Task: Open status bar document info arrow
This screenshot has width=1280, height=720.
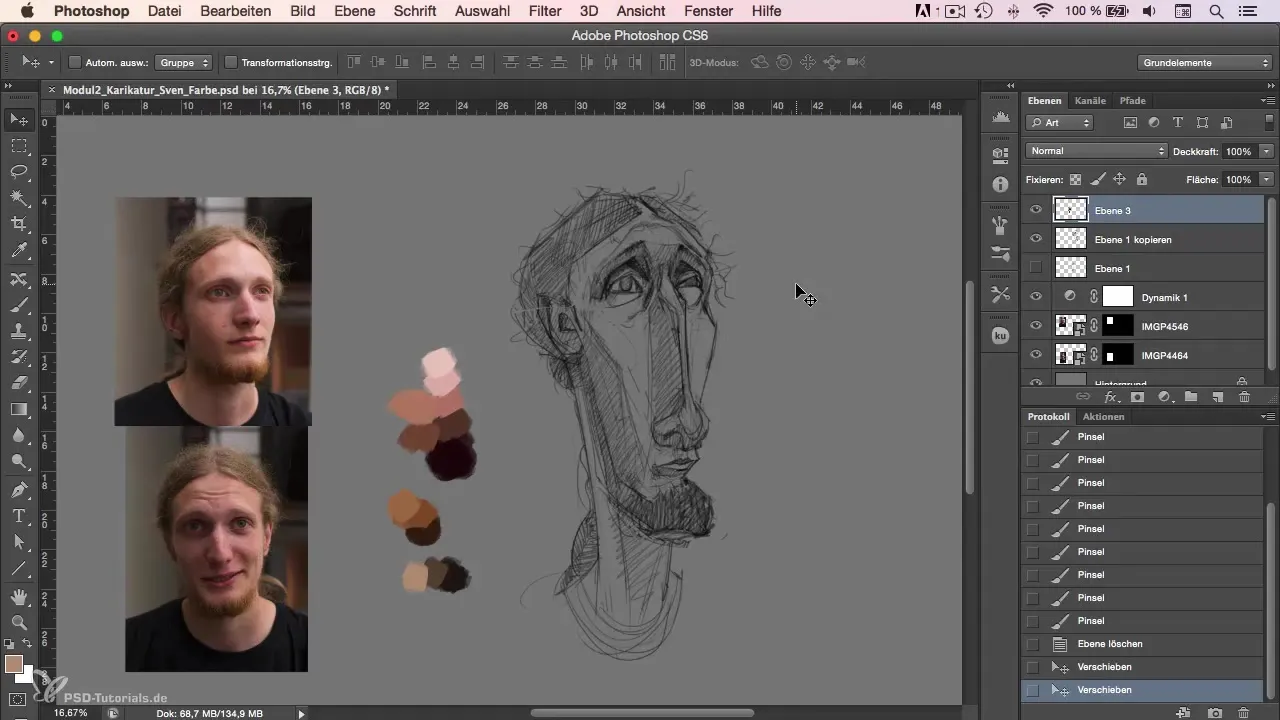Action: click(301, 714)
